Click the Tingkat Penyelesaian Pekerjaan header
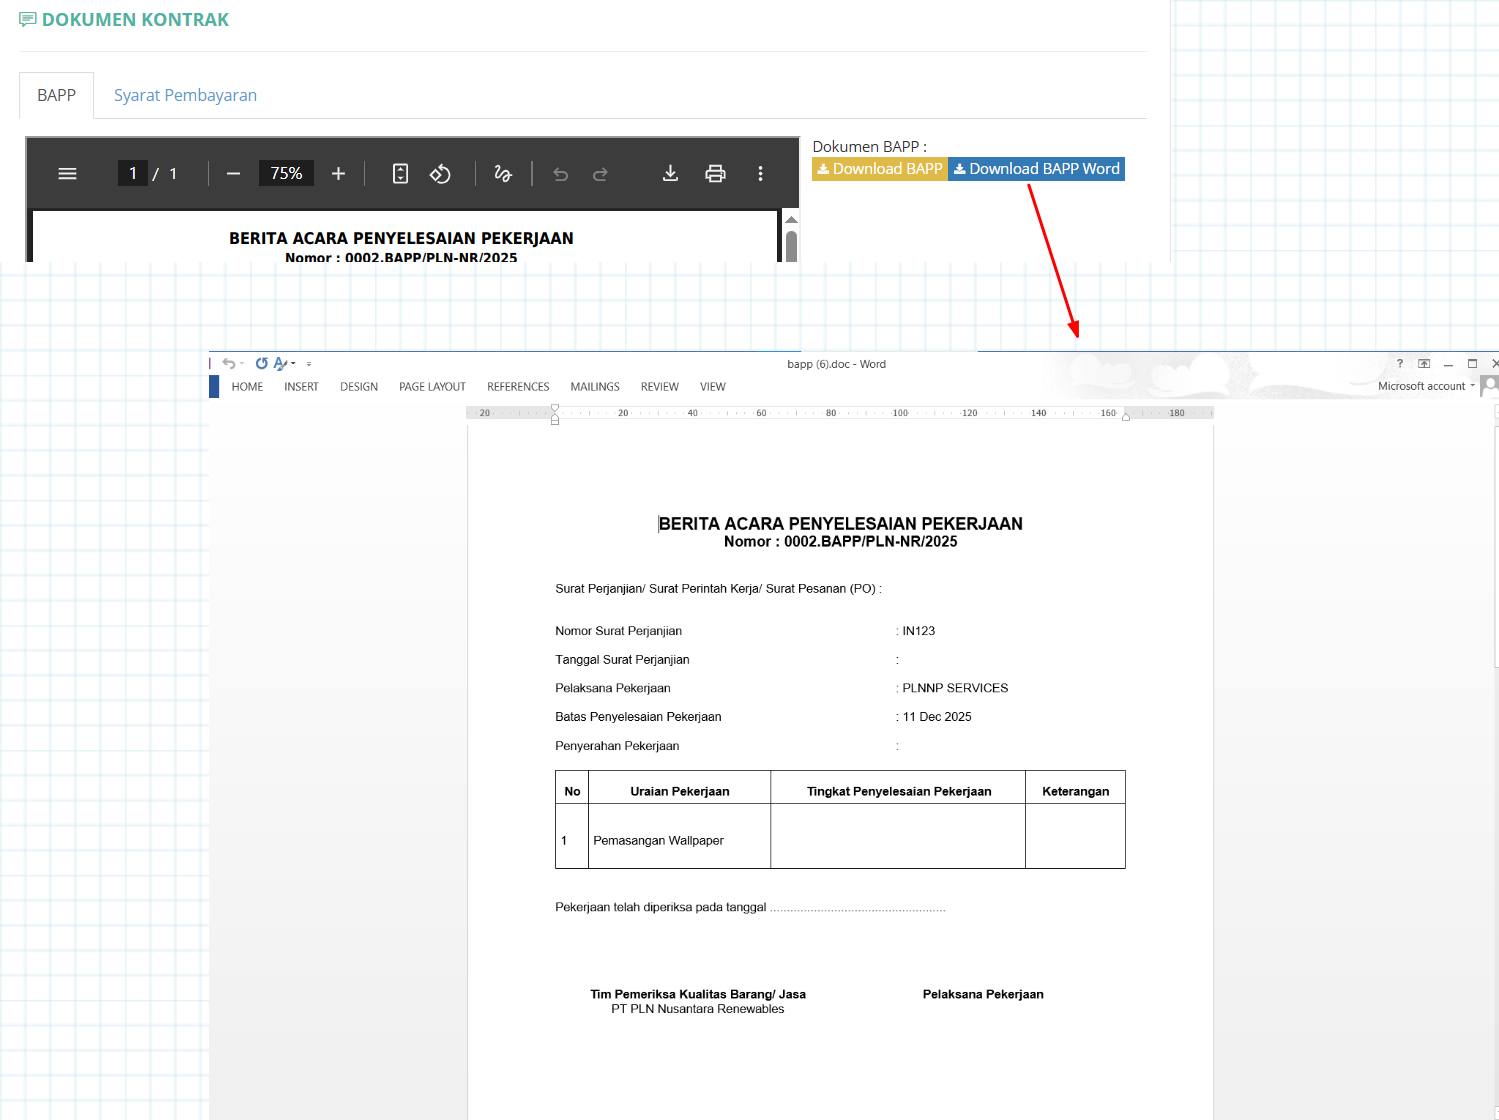 pos(899,791)
